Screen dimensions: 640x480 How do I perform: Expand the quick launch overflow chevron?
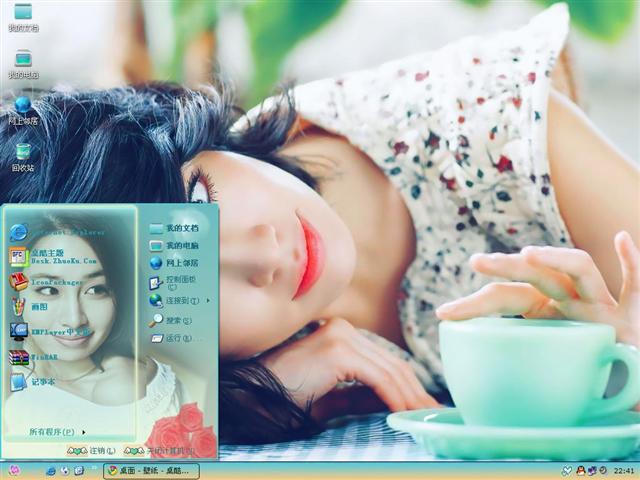tap(94, 468)
